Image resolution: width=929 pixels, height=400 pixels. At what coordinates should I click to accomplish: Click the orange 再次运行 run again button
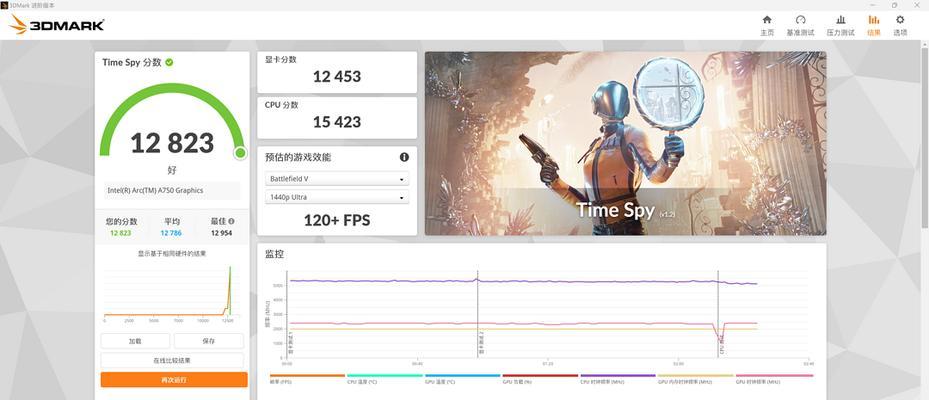[x=174, y=380]
